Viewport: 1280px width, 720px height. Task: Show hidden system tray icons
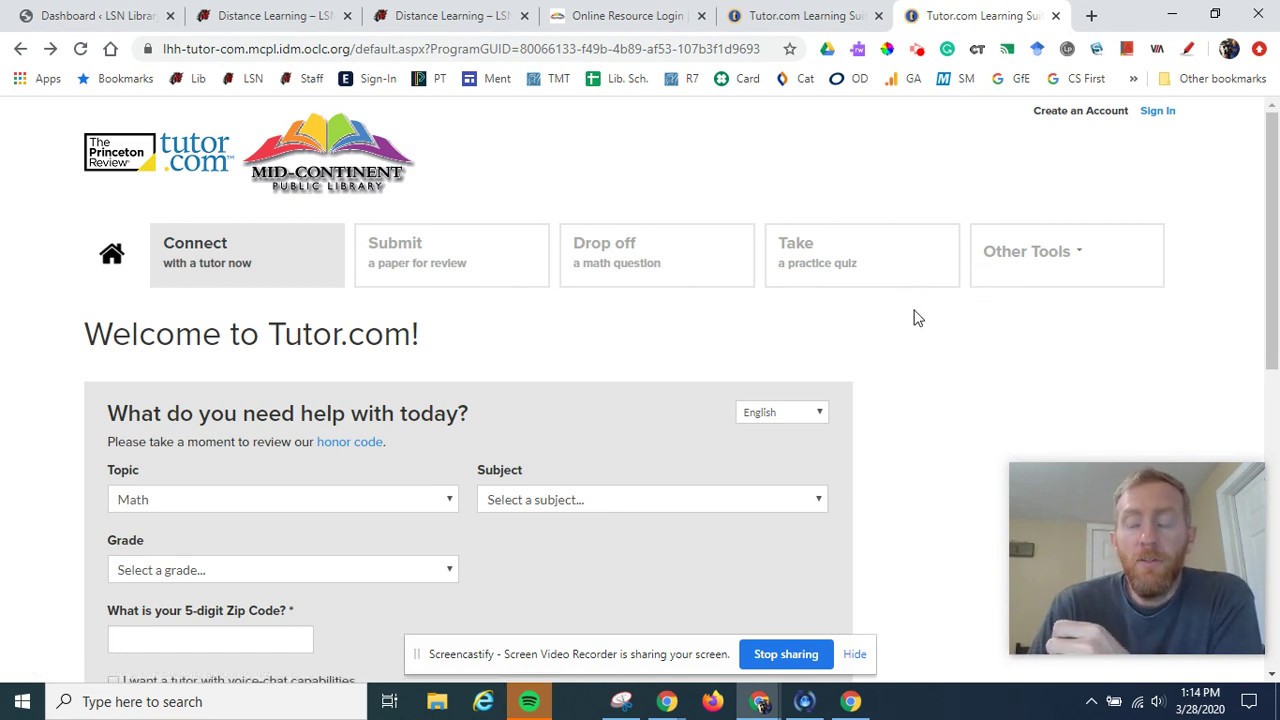(1091, 701)
